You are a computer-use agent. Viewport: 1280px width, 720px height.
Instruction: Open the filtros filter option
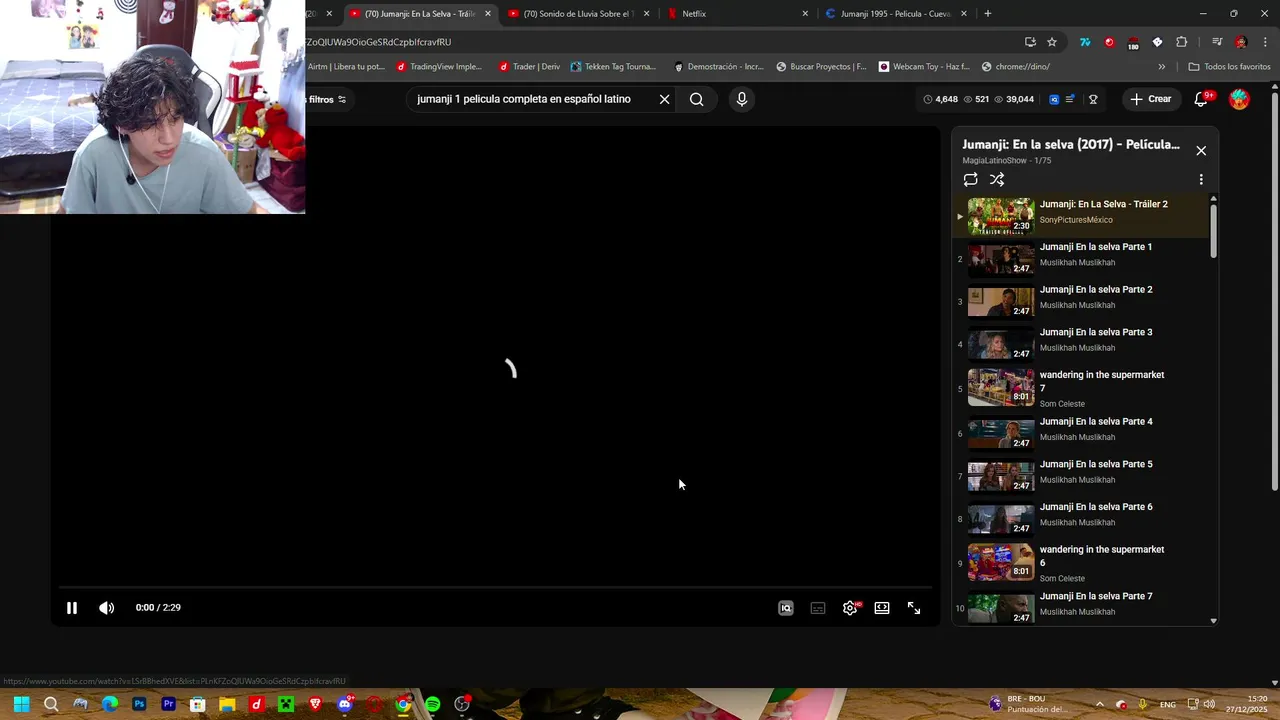(327, 99)
